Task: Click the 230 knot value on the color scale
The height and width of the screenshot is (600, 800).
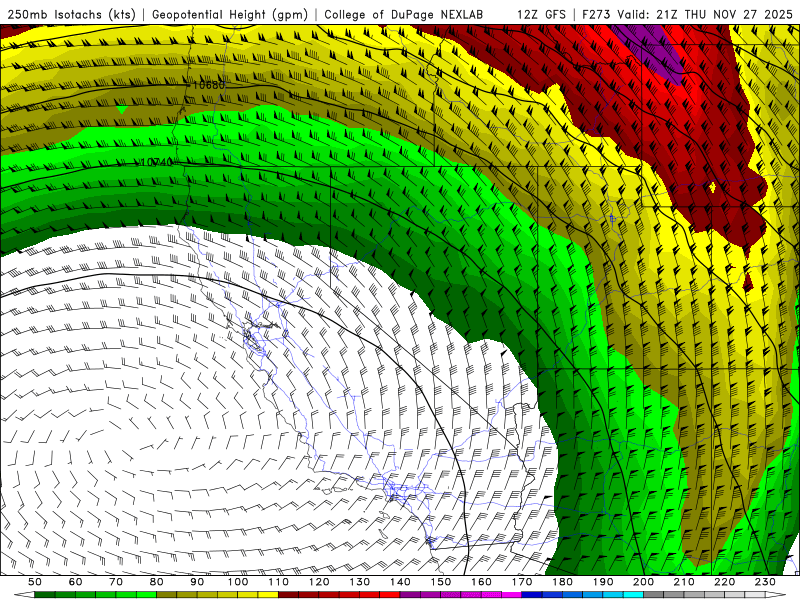Action: pyautogui.click(x=766, y=582)
